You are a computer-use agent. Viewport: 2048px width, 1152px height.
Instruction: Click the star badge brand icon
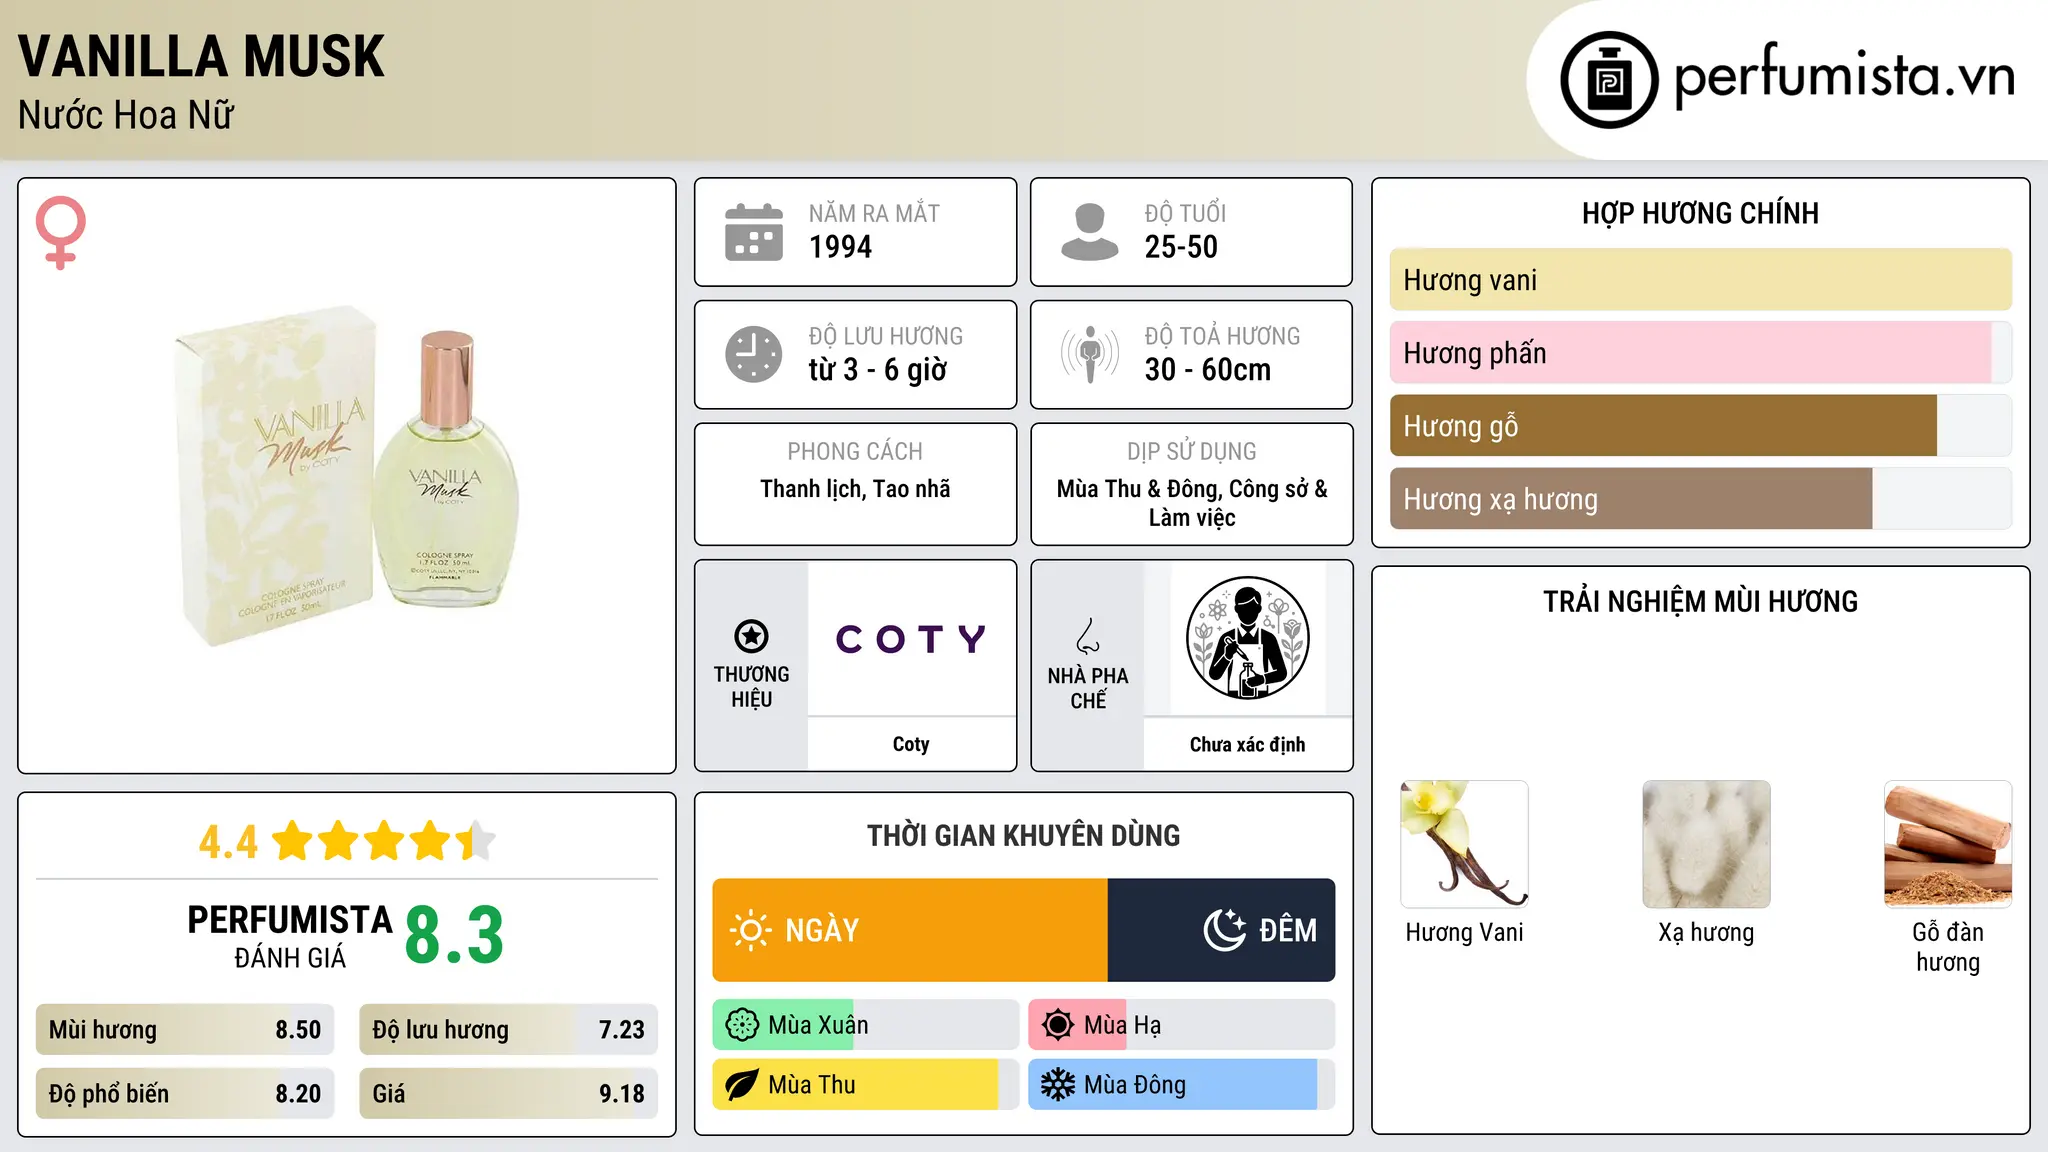tap(751, 636)
